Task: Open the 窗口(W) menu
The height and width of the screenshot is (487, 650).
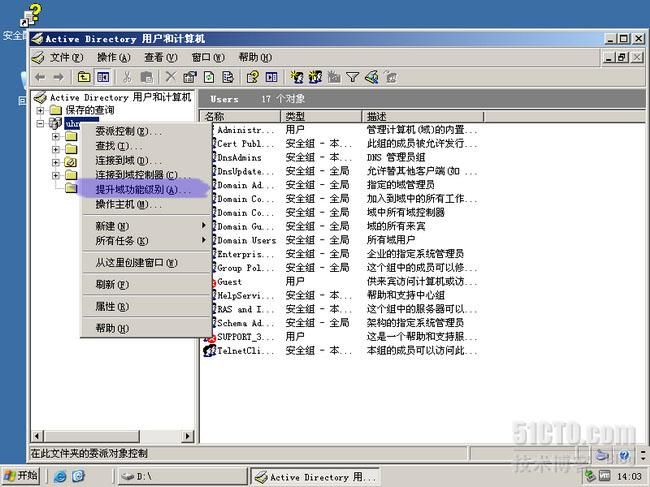Action: pyautogui.click(x=208, y=58)
